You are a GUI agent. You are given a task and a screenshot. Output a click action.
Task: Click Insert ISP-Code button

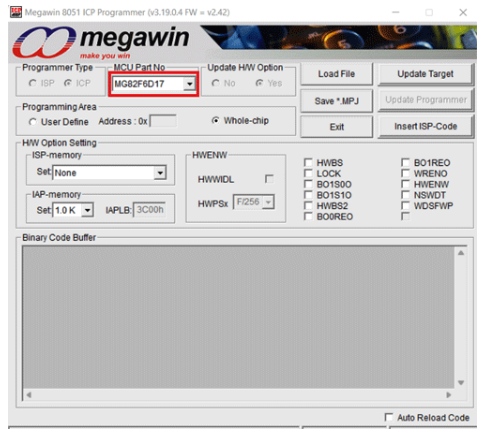(425, 126)
